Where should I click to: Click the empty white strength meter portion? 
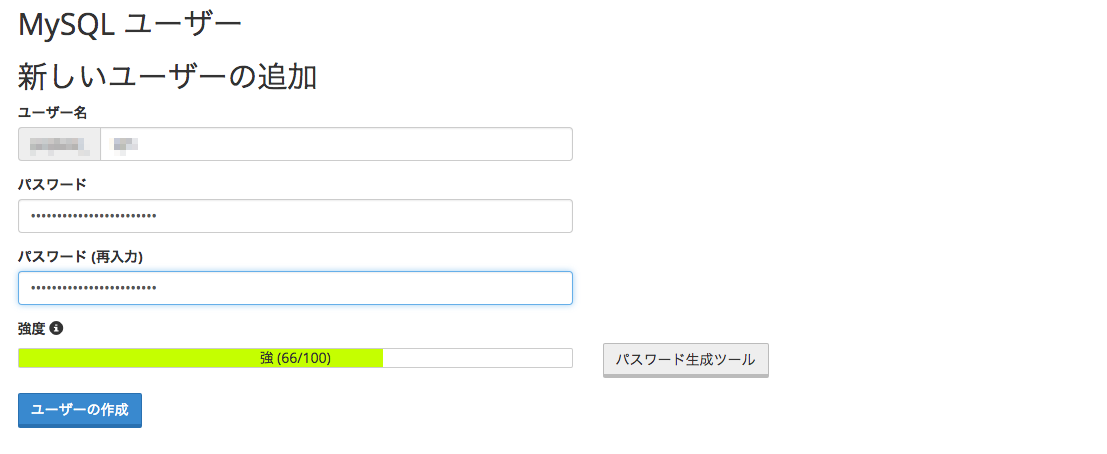click(x=478, y=358)
